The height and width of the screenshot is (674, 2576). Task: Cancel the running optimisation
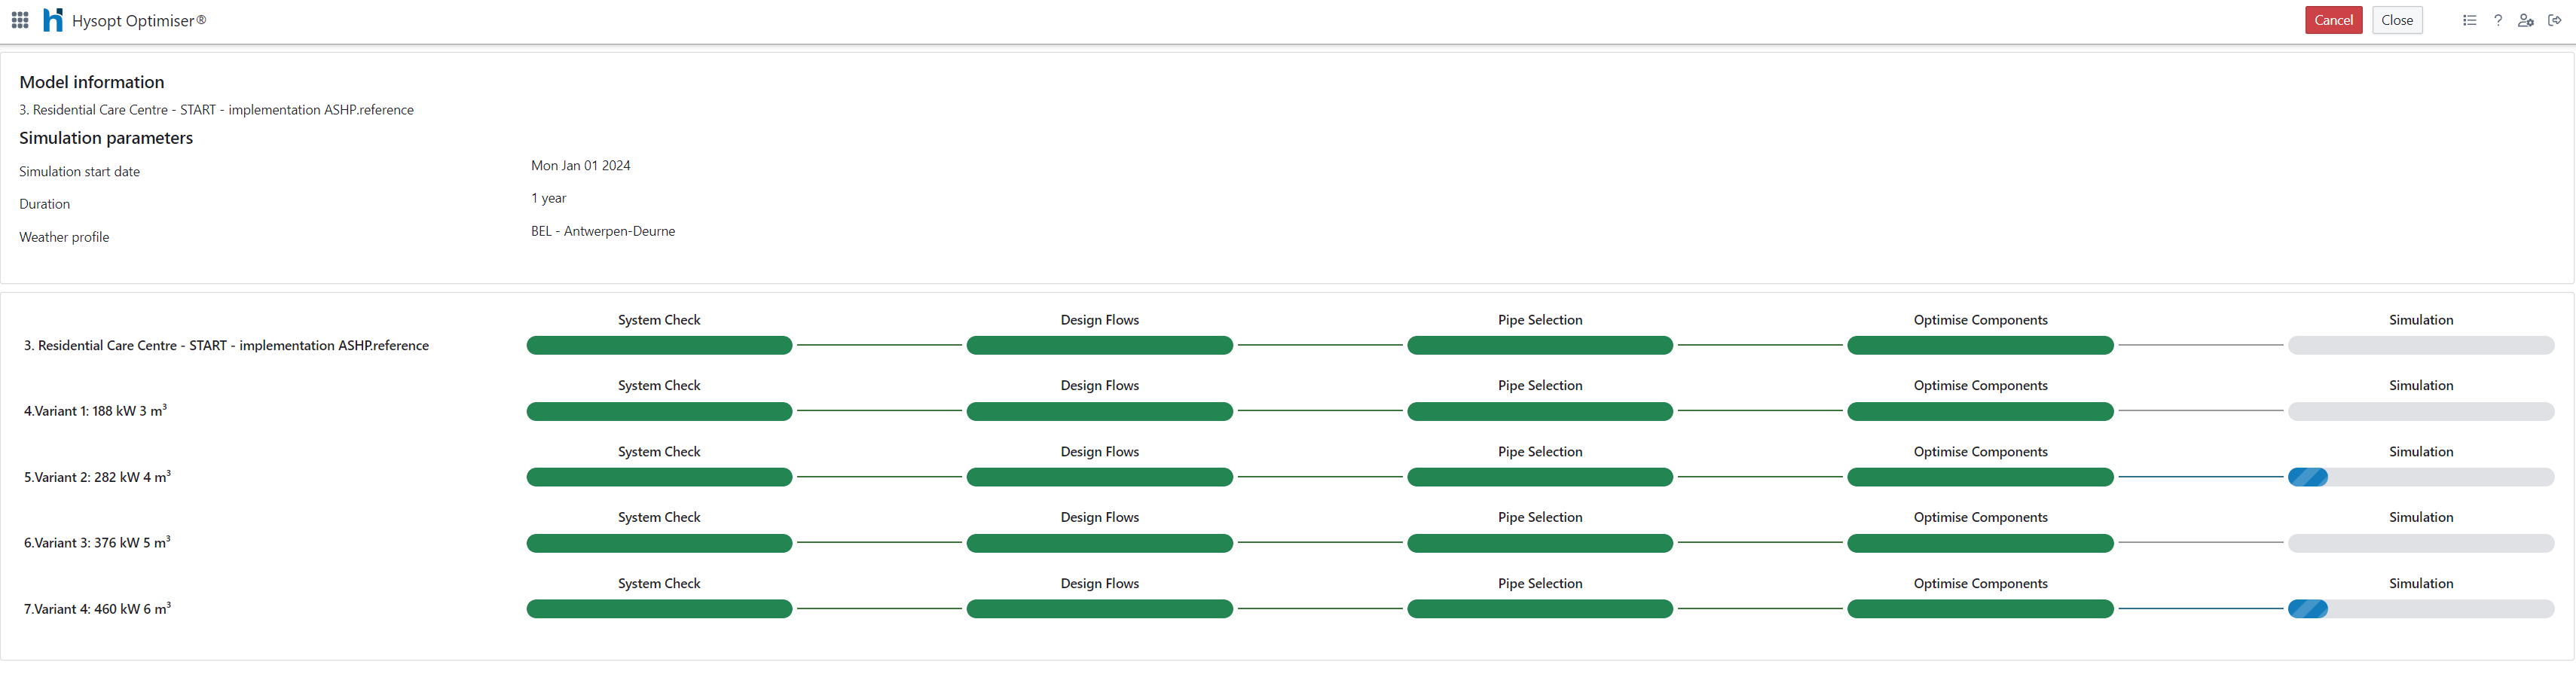click(x=2333, y=20)
